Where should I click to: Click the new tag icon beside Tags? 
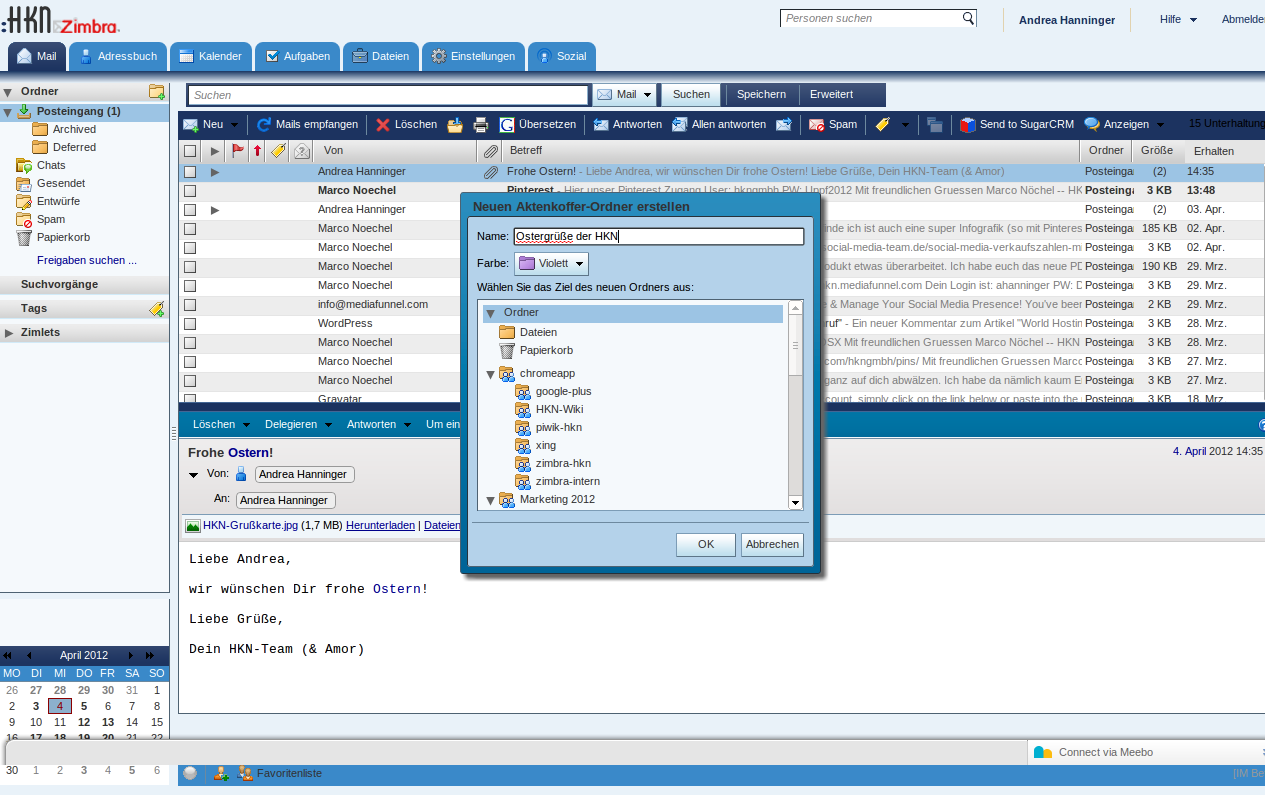(x=156, y=309)
